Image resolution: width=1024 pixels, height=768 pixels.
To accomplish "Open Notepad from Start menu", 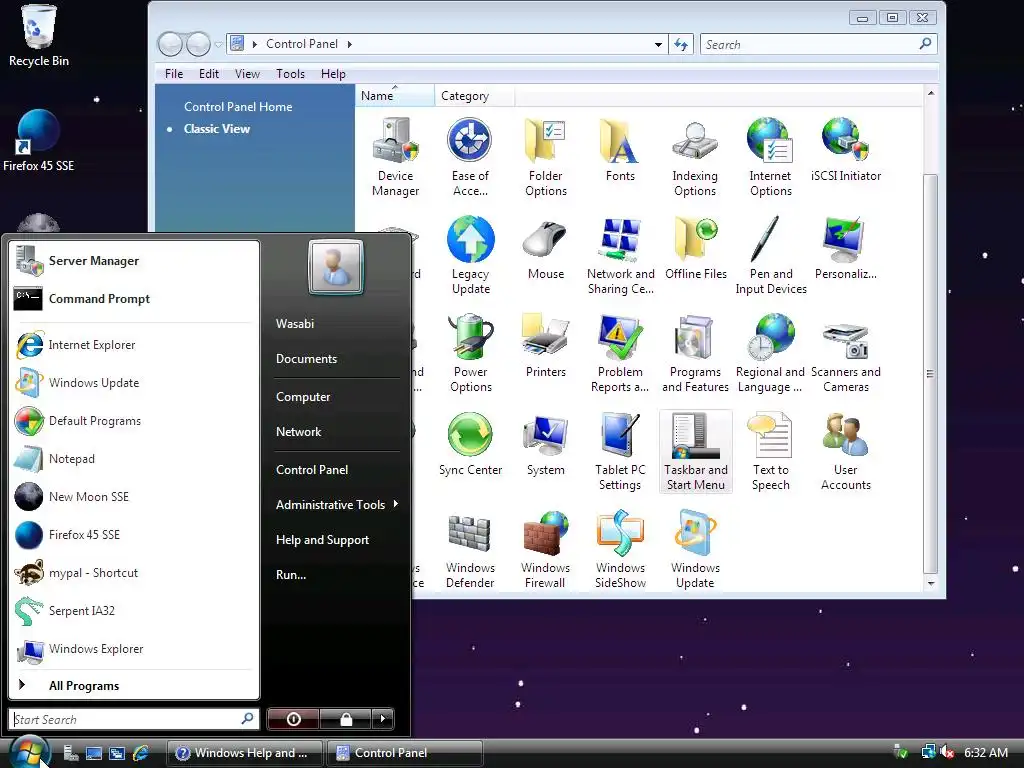I will (x=134, y=458).
